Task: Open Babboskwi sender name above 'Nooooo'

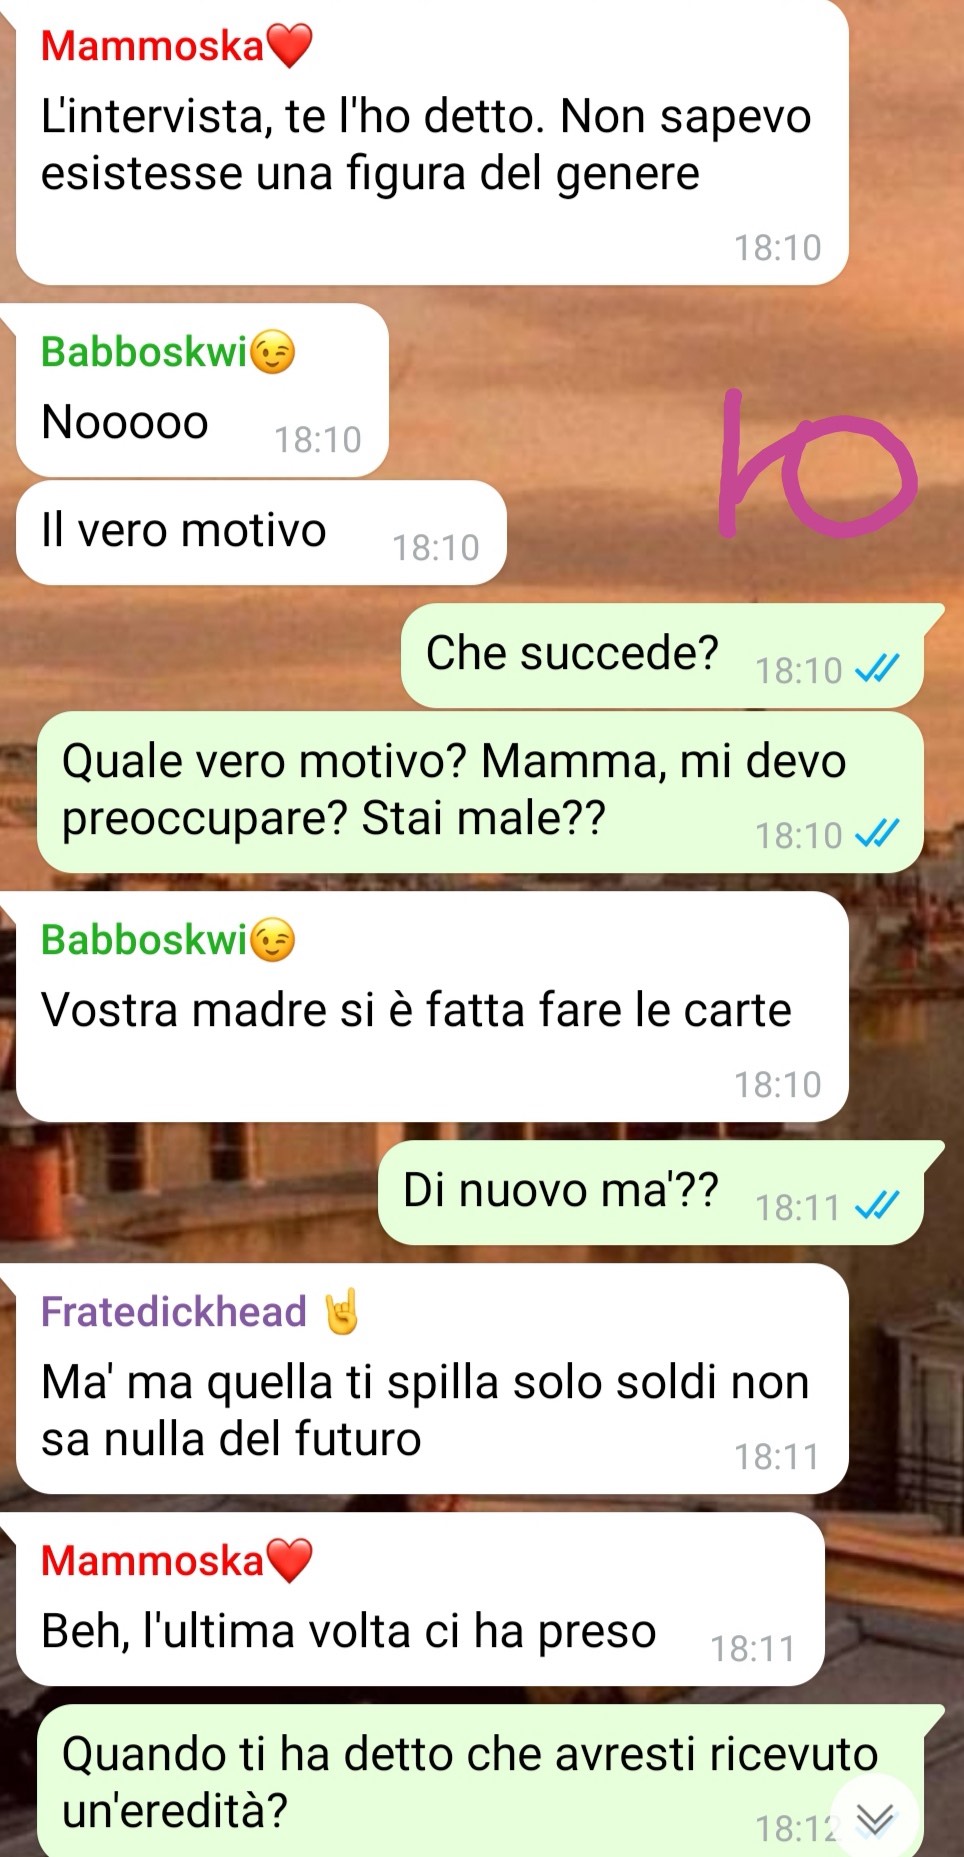Action: [x=144, y=352]
